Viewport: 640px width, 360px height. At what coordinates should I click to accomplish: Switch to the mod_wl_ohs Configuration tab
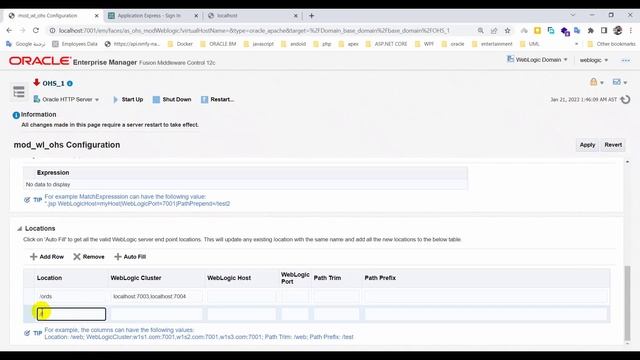47,16
